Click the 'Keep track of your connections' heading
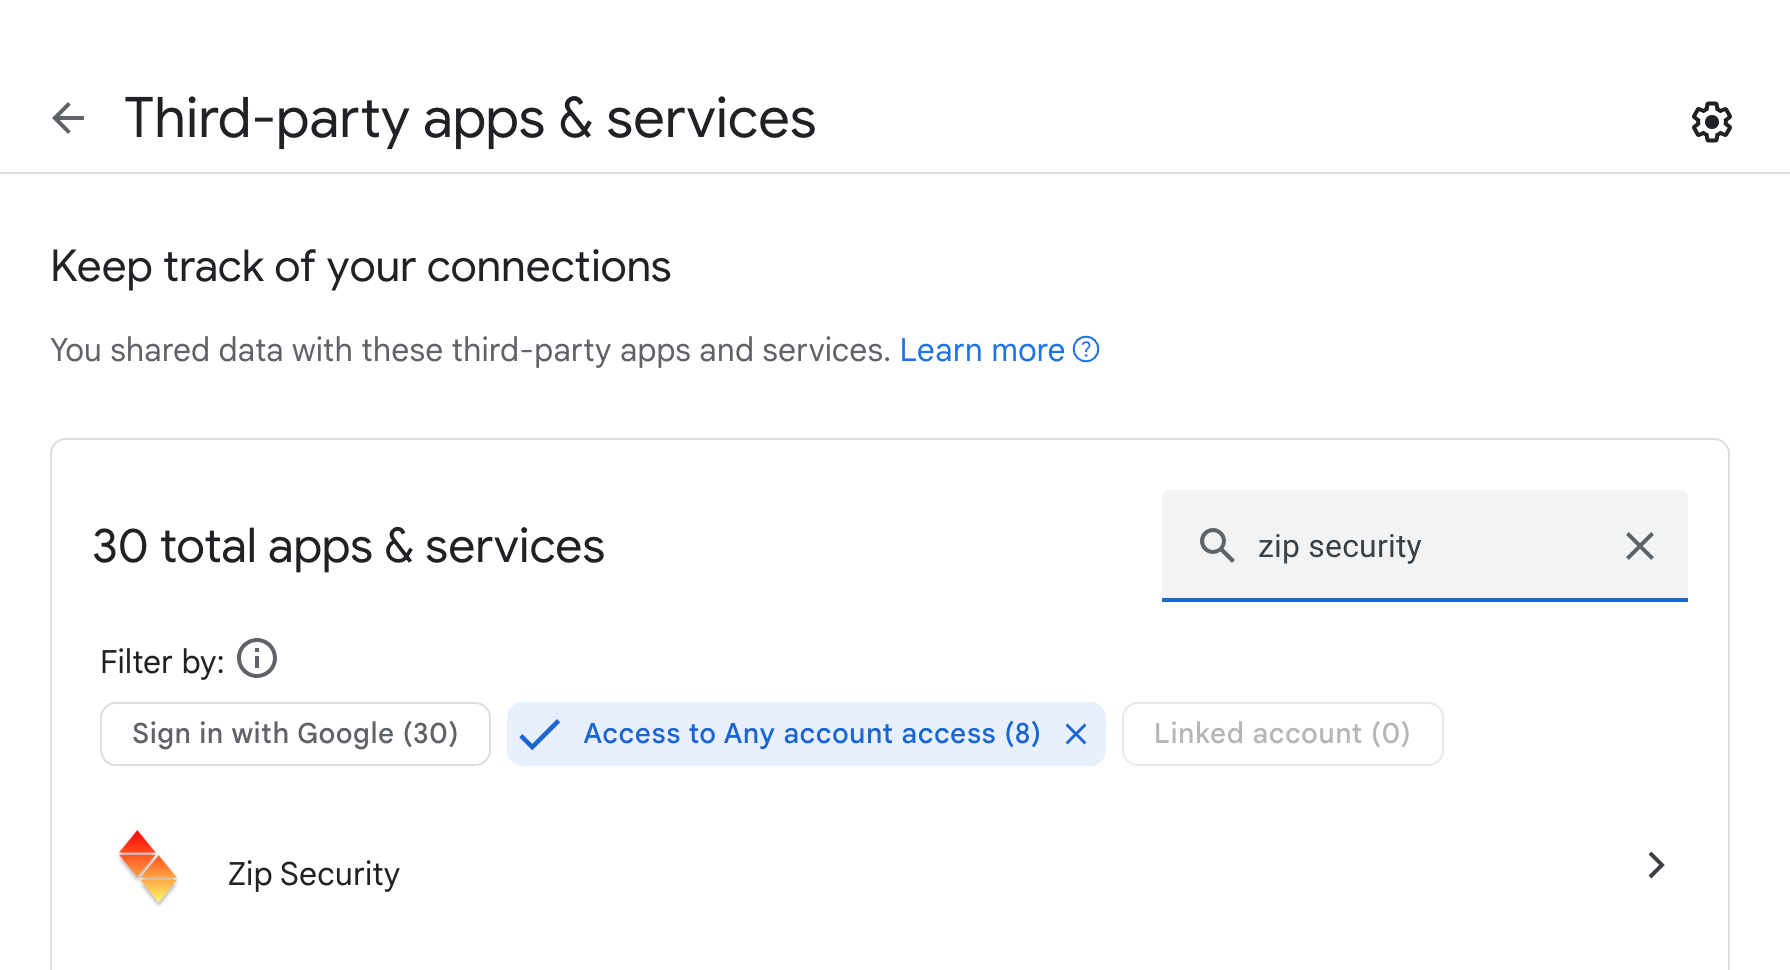 (x=361, y=267)
